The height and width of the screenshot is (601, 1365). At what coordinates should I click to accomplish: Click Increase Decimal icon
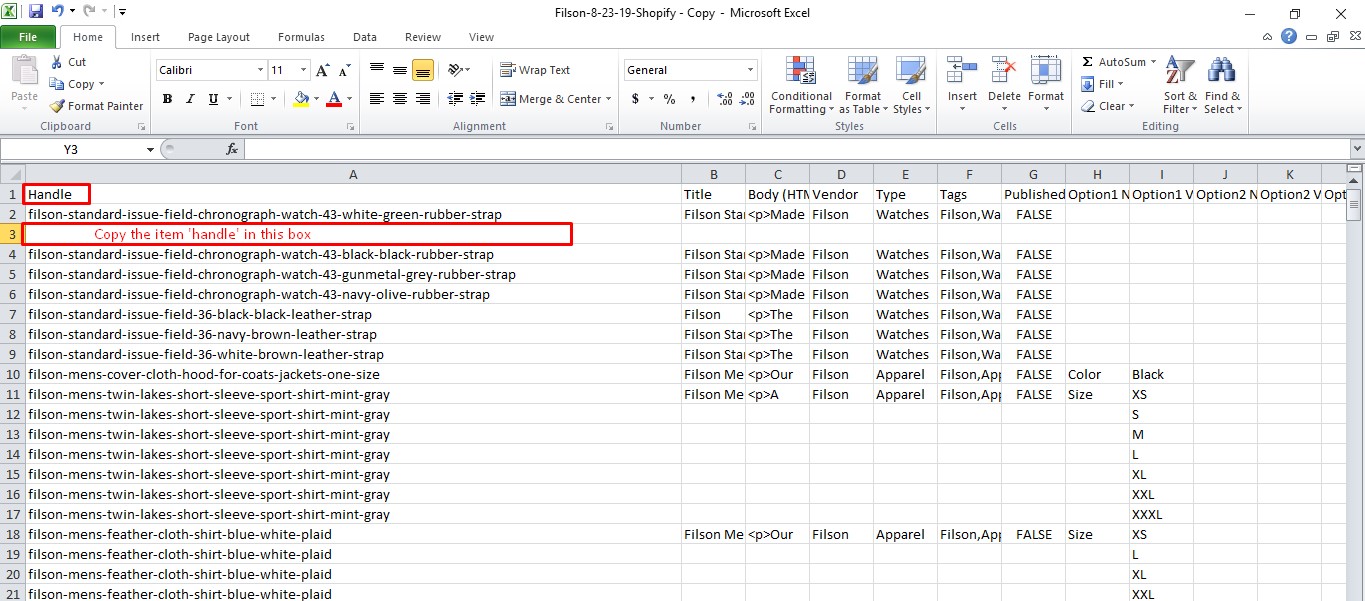tap(724, 99)
